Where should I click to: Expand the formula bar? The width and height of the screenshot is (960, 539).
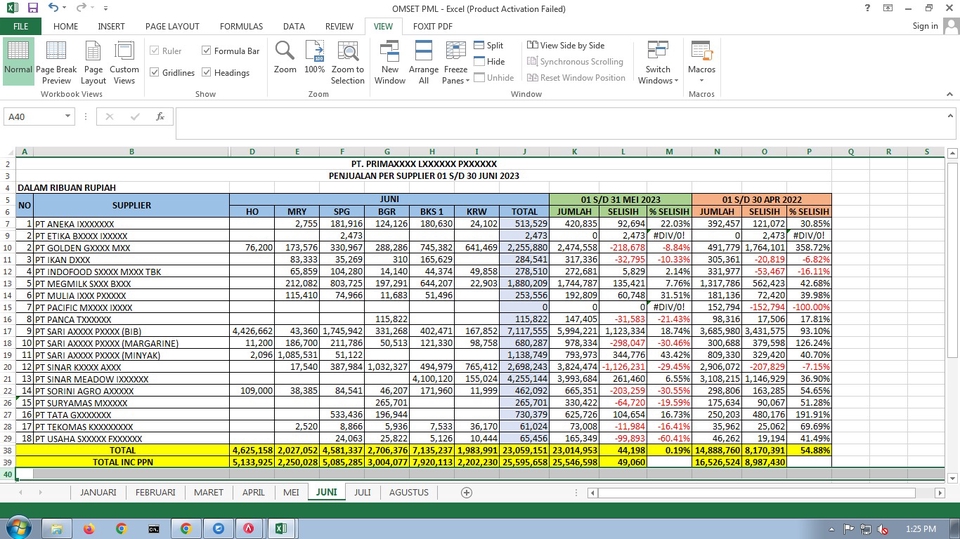(950, 115)
